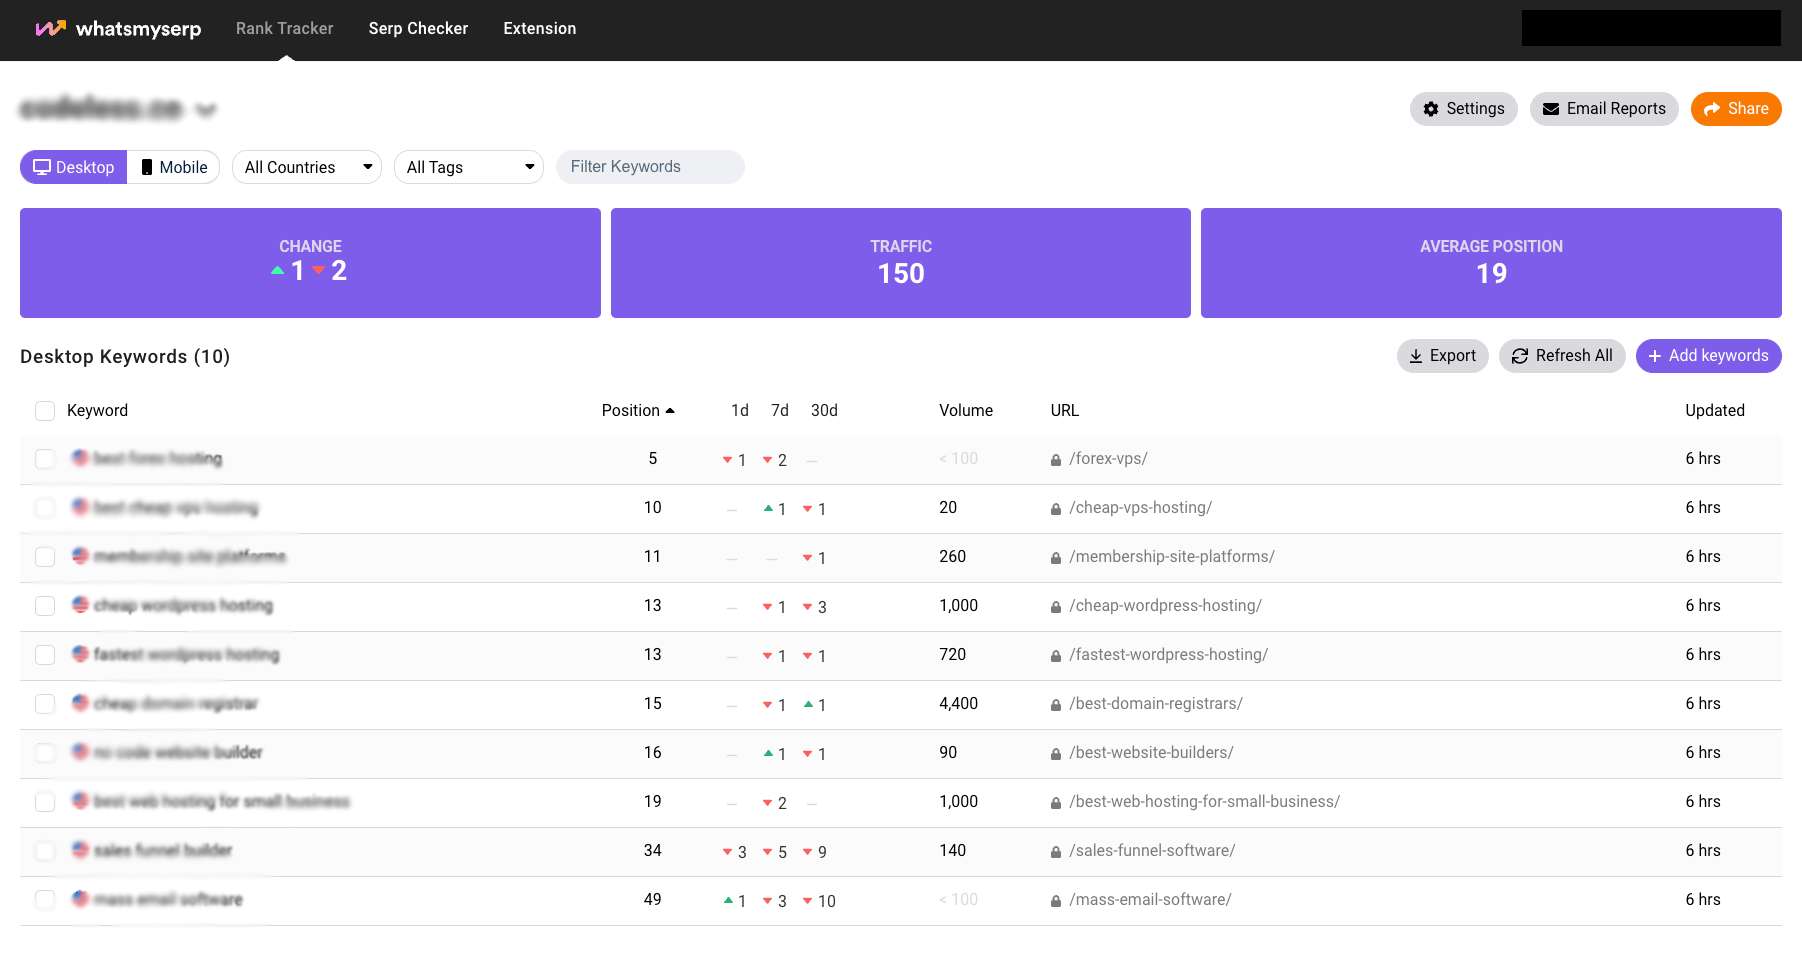Click the US flag beside cheap wordpress hosting
1802x959 pixels.
click(80, 605)
